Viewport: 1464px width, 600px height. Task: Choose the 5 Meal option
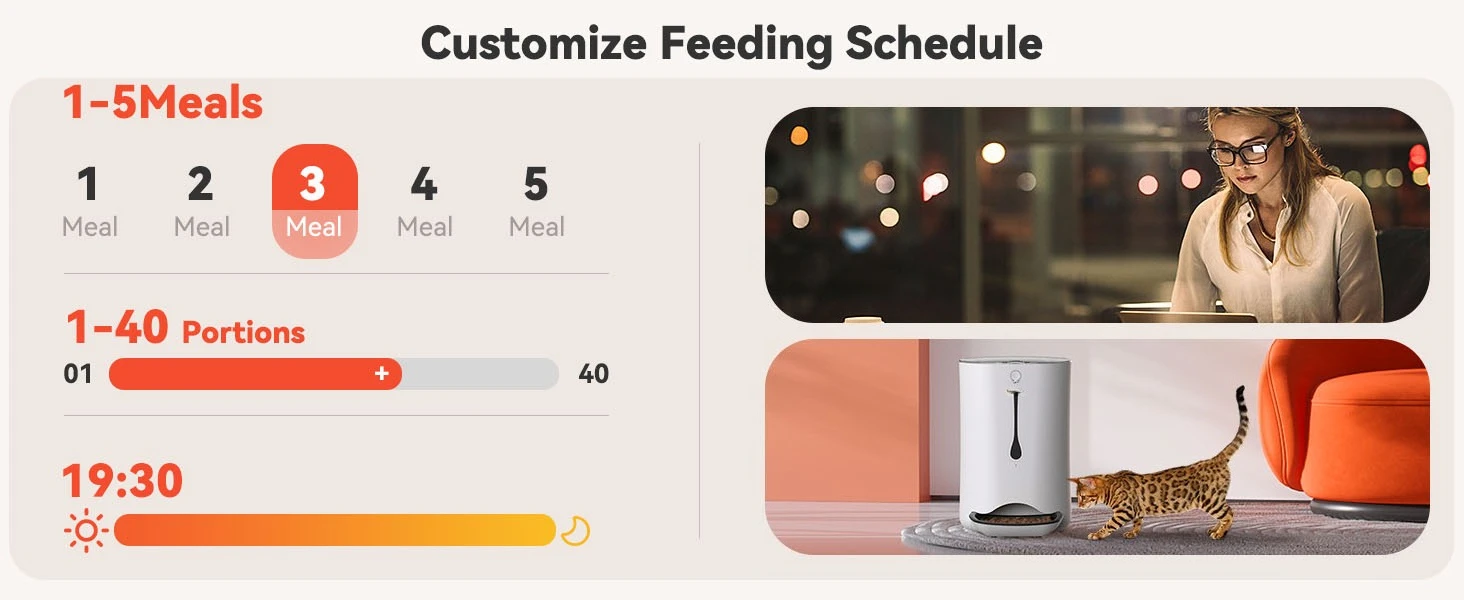[x=537, y=202]
